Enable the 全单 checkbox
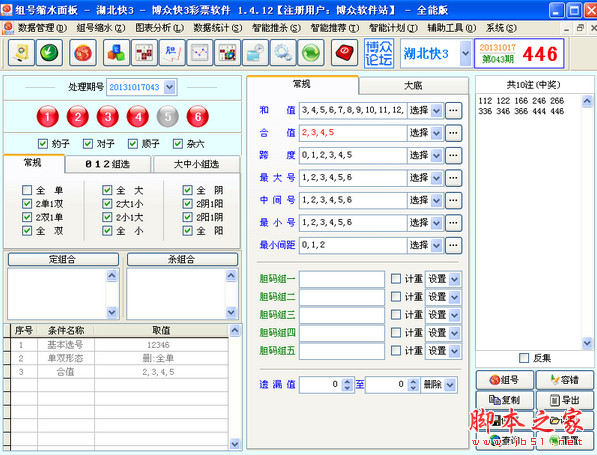 [x=27, y=190]
